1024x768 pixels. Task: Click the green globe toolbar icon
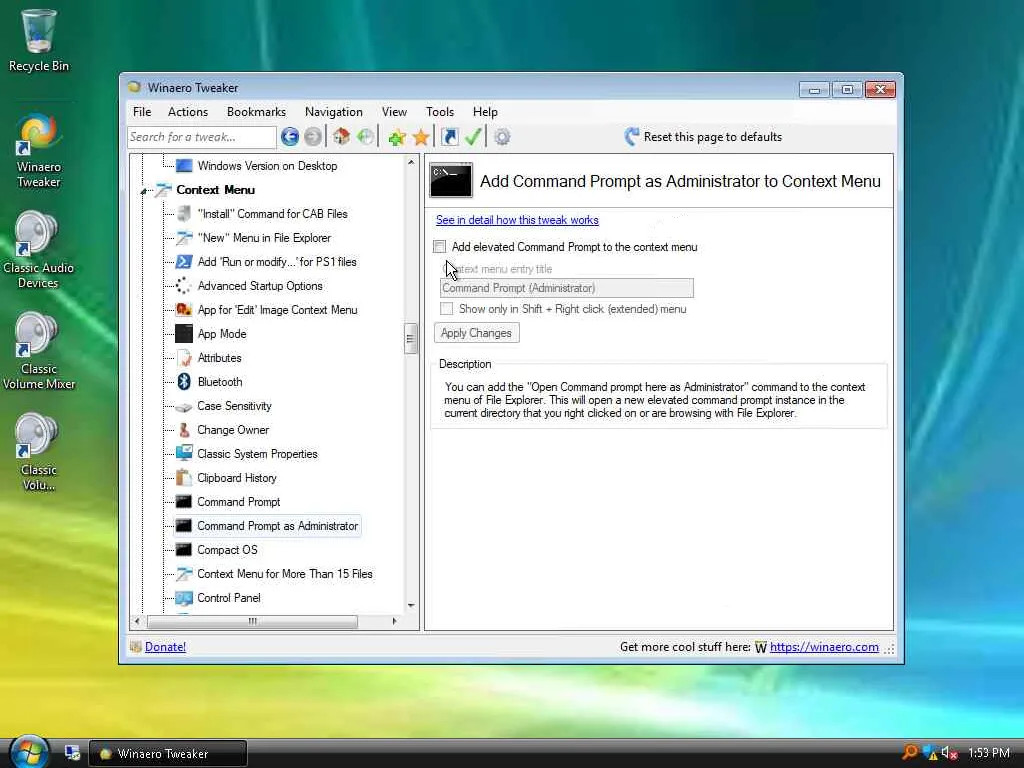pyautogui.click(x=366, y=137)
